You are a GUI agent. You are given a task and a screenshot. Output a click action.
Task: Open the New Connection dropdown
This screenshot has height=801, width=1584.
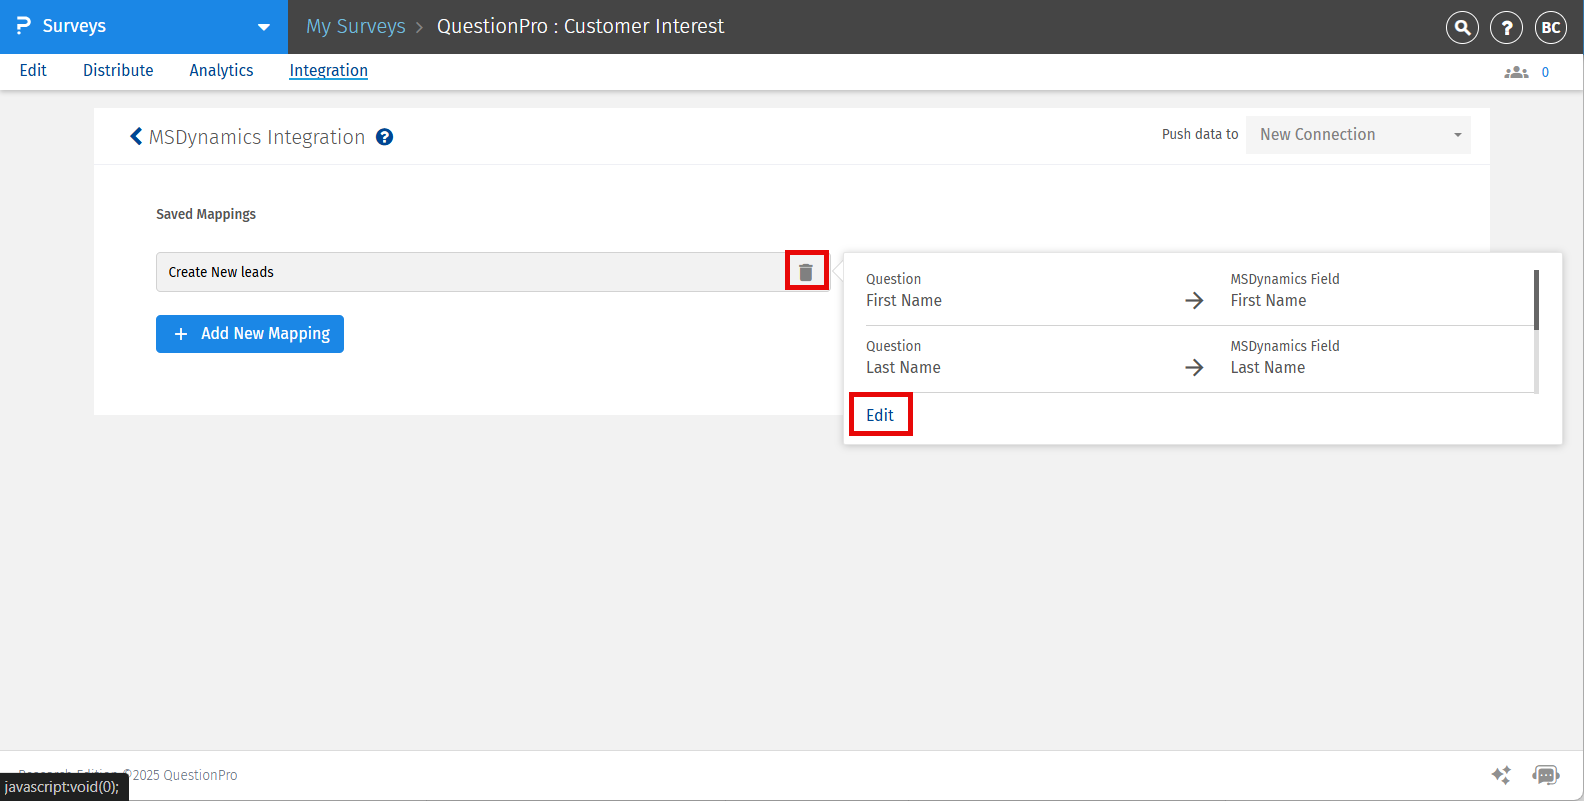[x=1357, y=135]
